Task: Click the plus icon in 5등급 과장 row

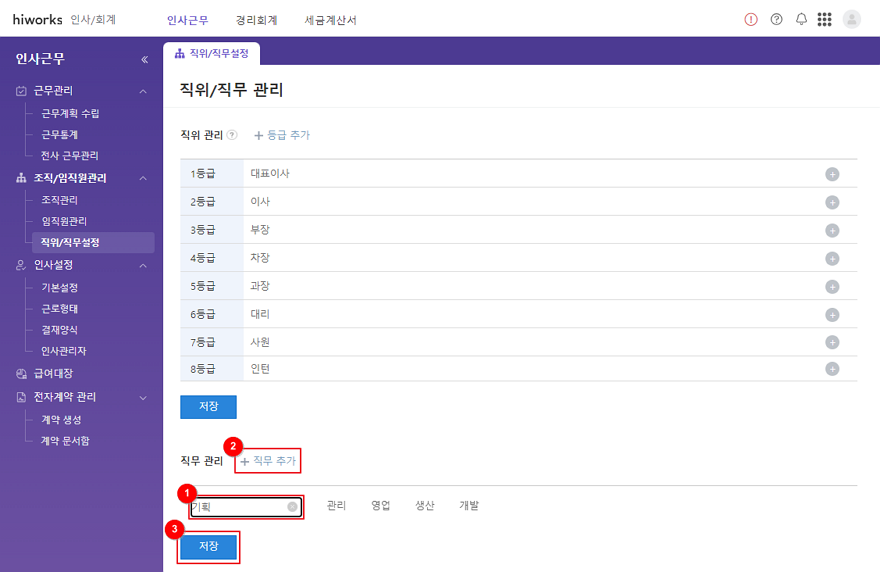Action: click(x=832, y=287)
